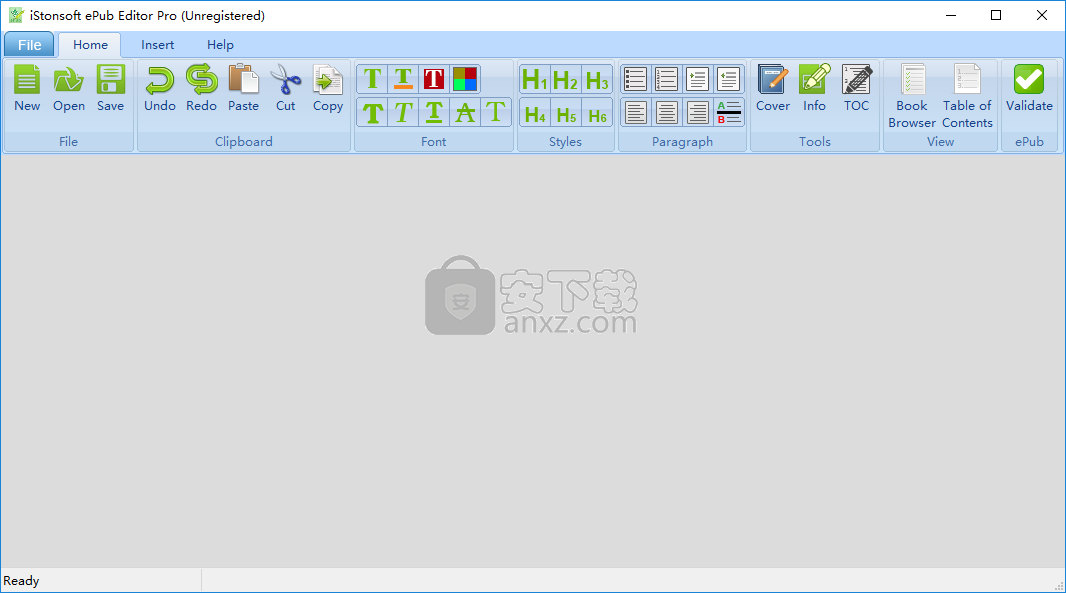
Task: Maximize the ePub Editor window
Action: pyautogui.click(x=996, y=15)
